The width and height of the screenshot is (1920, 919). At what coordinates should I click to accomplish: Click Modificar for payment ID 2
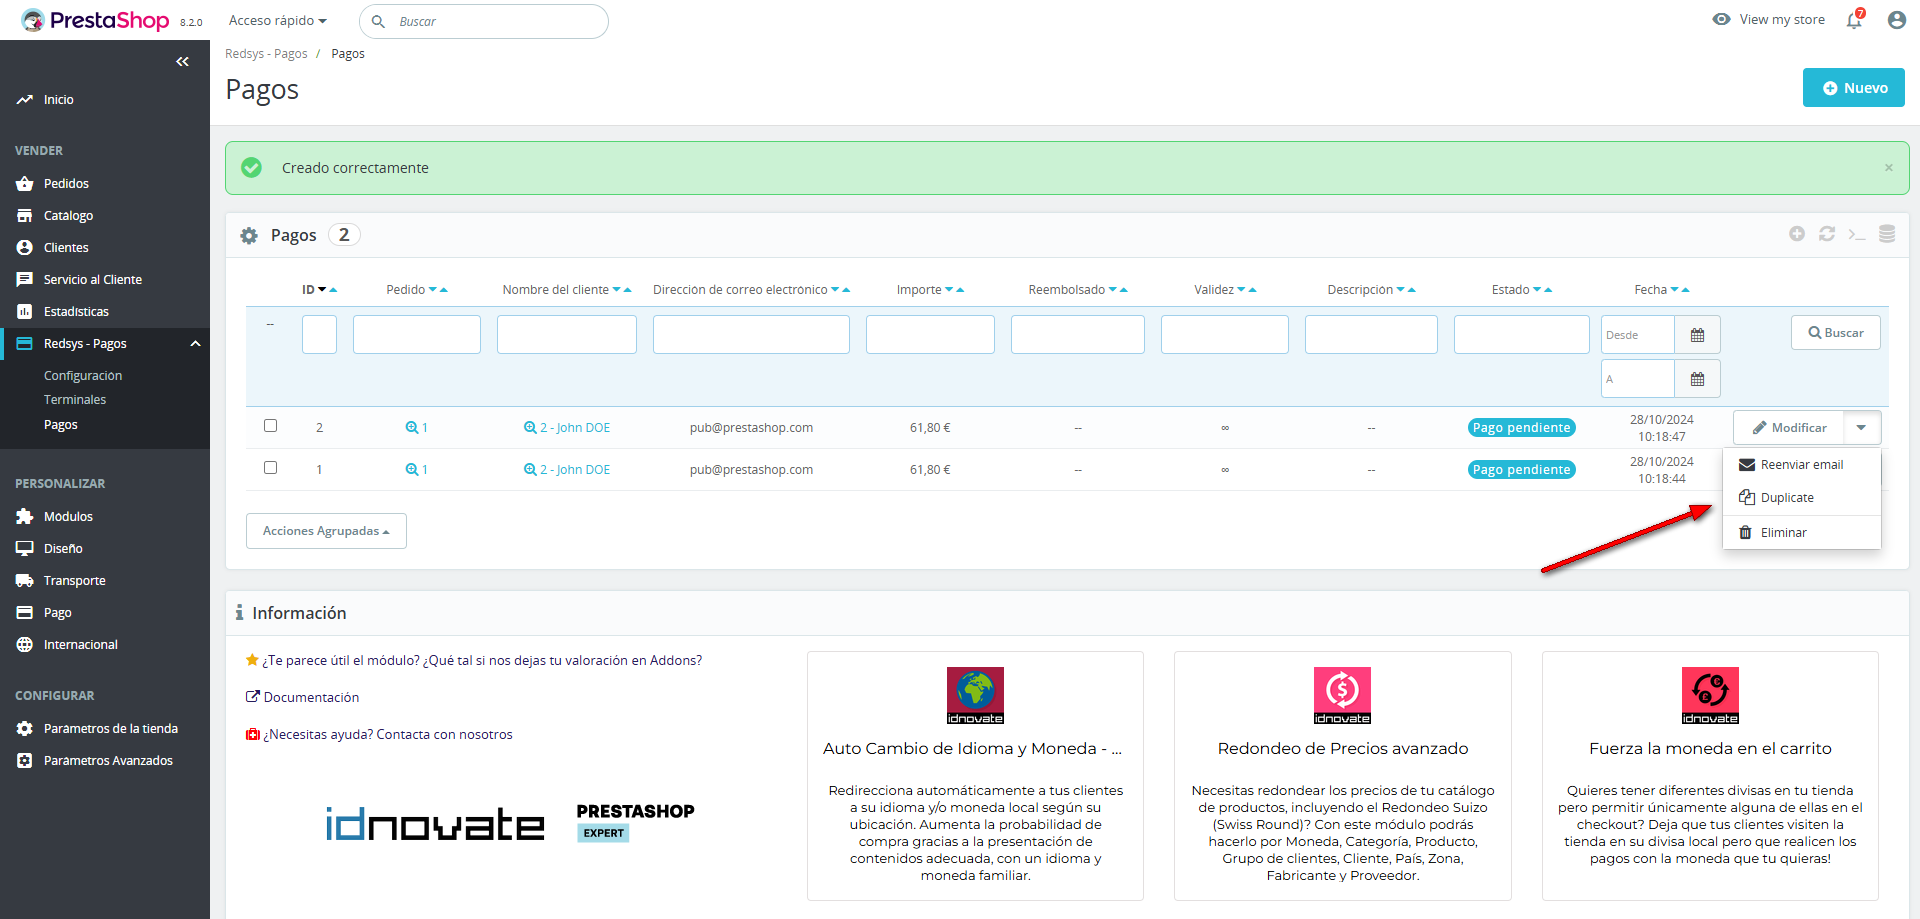(1788, 428)
